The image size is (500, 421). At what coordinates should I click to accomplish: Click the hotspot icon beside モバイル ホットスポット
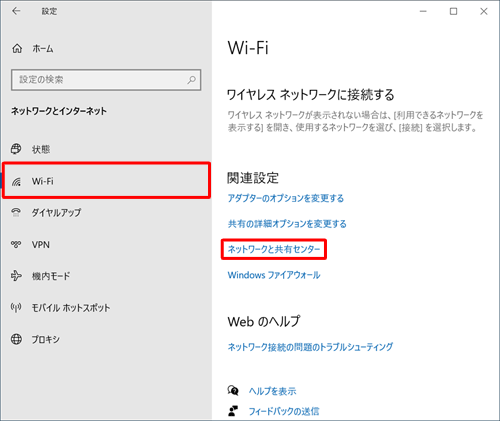point(16,307)
